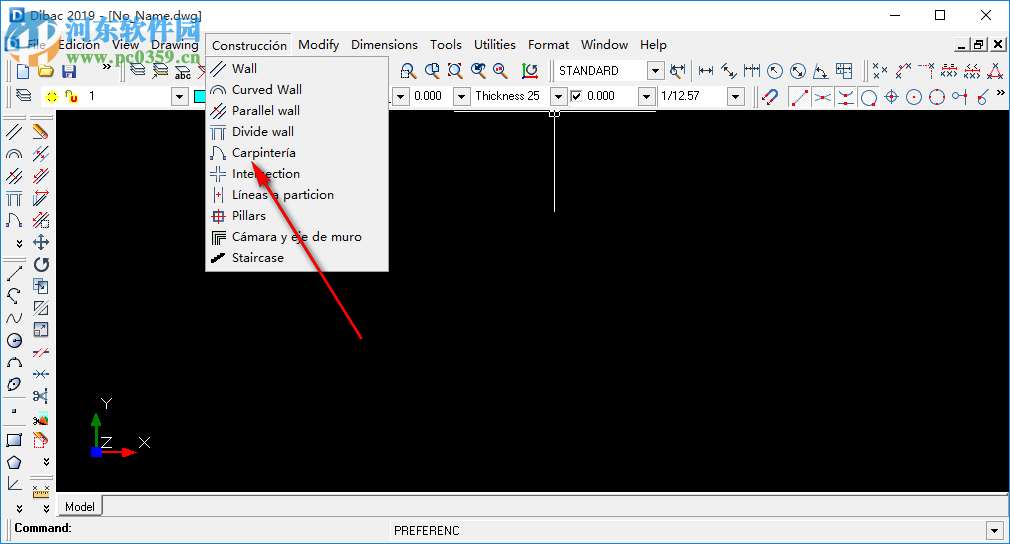
Task: Expand the 1/12.57 scale dropdown
Action: coord(735,97)
